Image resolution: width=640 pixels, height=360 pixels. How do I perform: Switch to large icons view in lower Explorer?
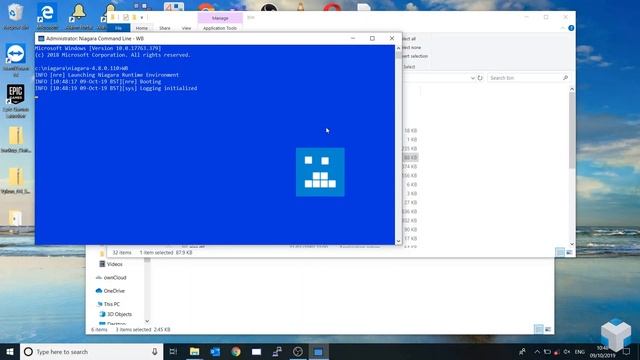(x=548, y=329)
